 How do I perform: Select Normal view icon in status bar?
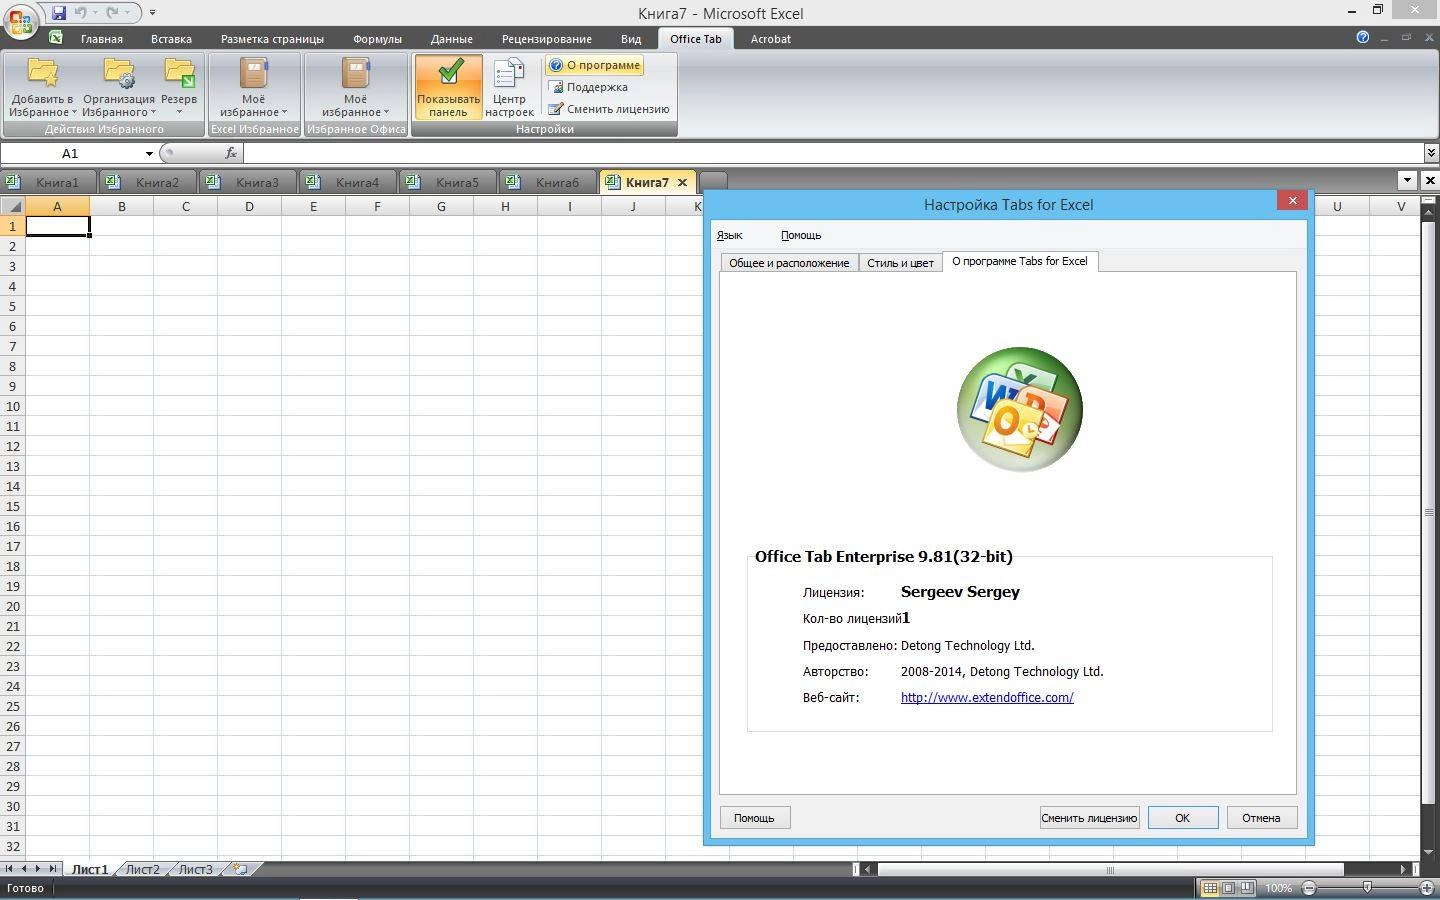[x=1210, y=888]
